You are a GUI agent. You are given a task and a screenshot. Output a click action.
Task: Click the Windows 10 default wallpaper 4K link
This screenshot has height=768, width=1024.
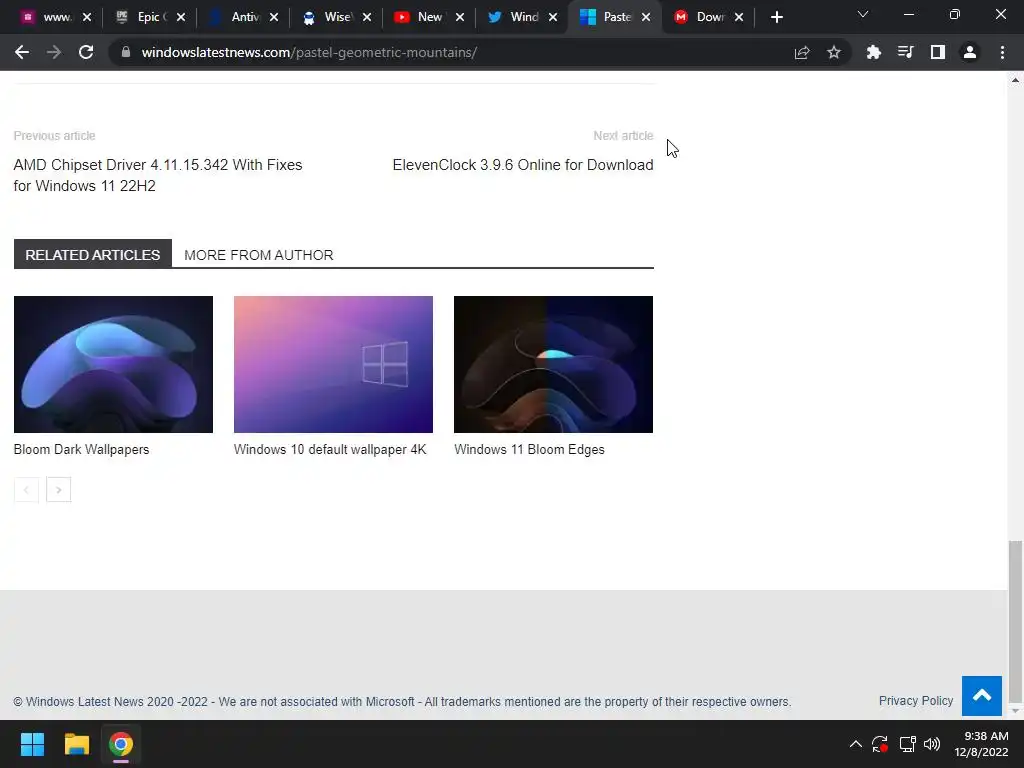pos(330,449)
